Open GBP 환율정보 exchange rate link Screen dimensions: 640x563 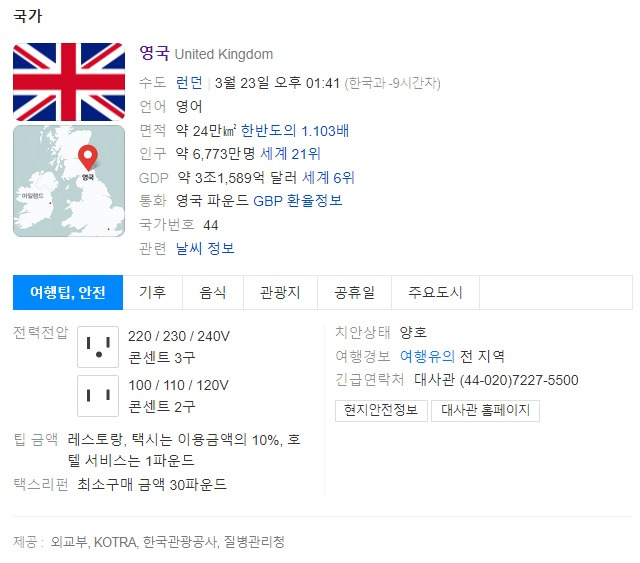[x=298, y=201]
